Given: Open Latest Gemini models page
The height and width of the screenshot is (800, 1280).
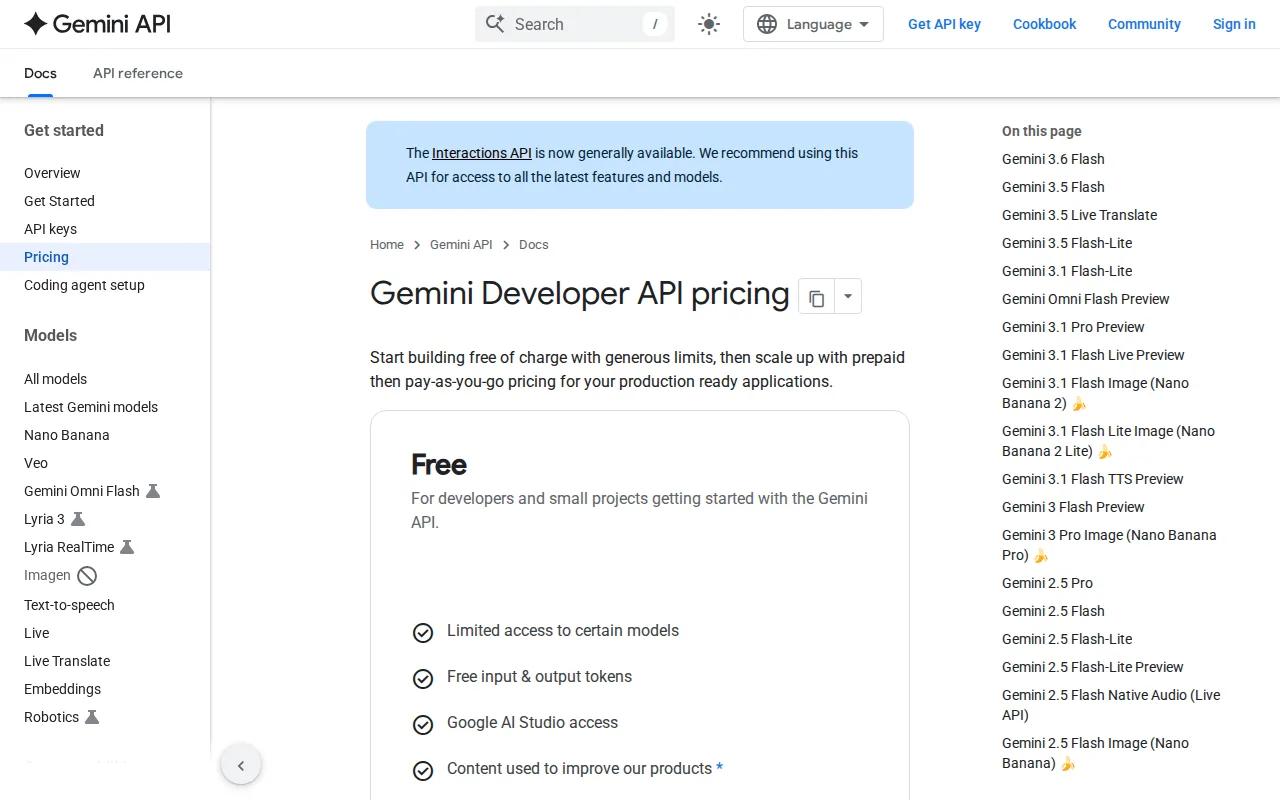Looking at the screenshot, I should pos(91,407).
